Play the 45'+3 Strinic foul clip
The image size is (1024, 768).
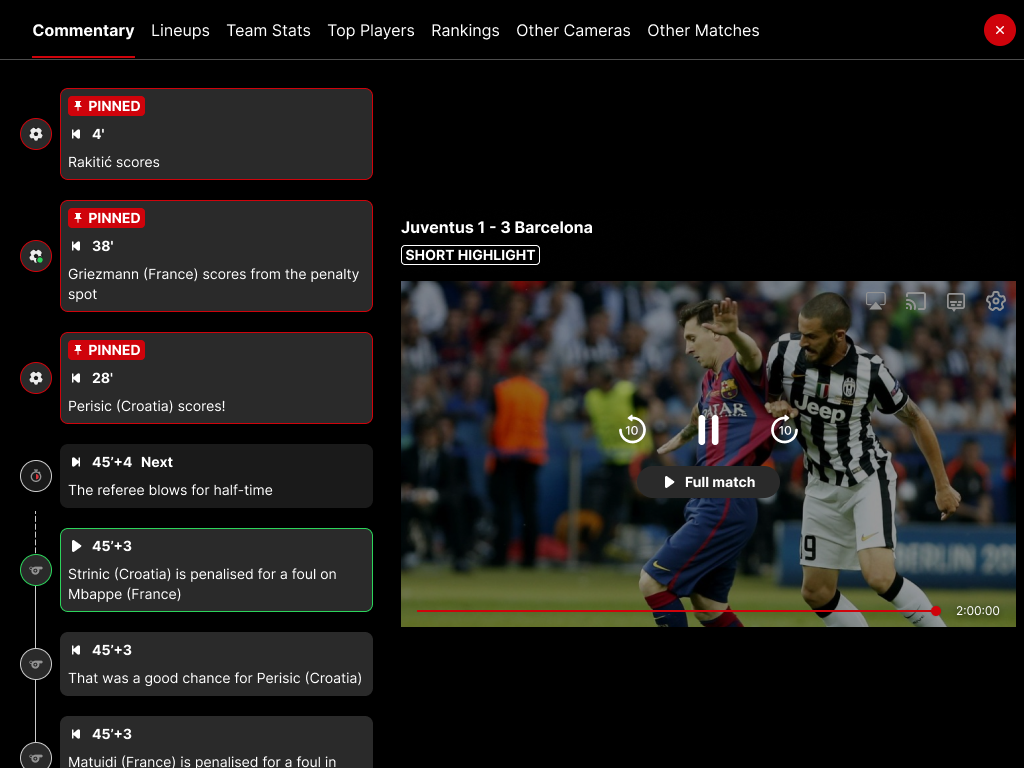click(76, 546)
